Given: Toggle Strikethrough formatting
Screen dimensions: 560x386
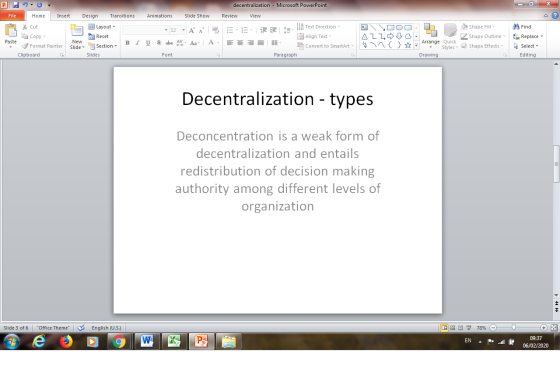Looking at the screenshot, I should [x=169, y=43].
